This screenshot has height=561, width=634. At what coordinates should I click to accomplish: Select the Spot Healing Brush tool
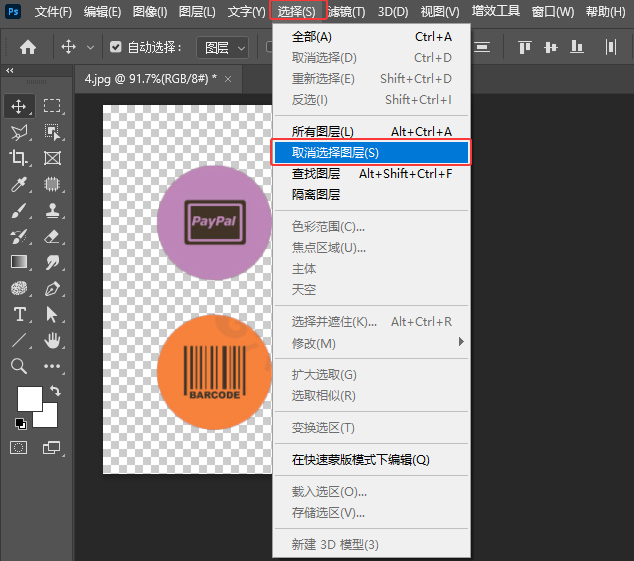point(52,184)
